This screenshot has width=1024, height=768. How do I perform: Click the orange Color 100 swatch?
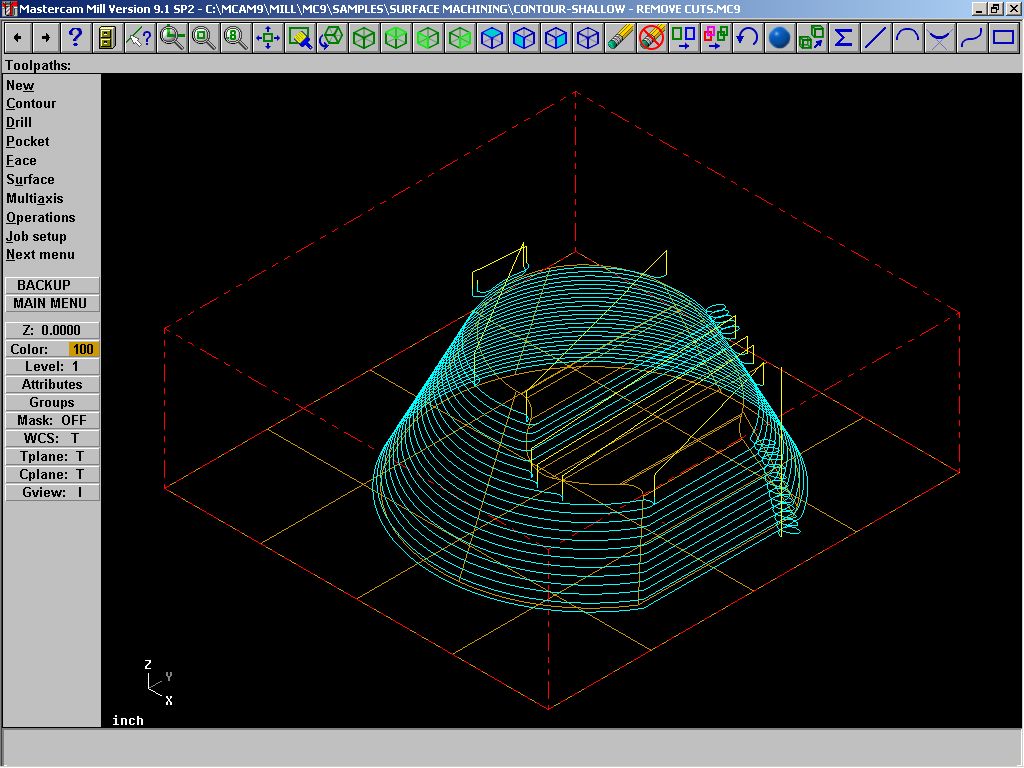click(82, 349)
